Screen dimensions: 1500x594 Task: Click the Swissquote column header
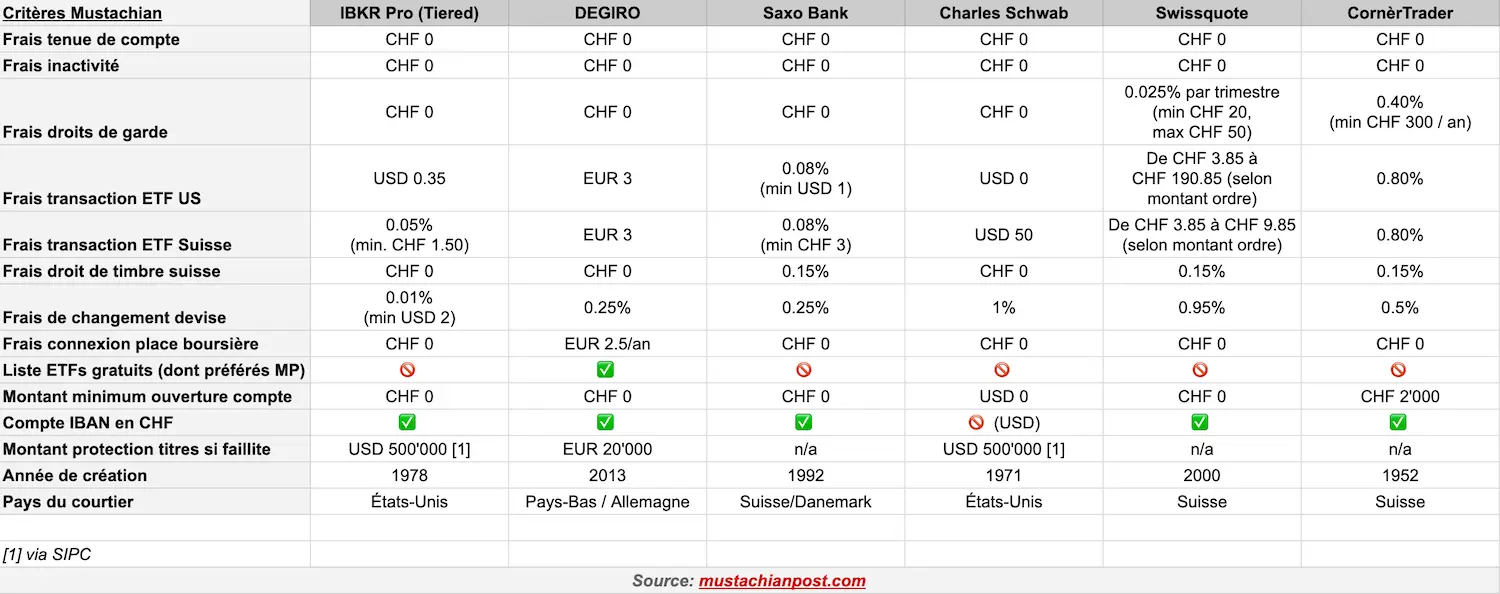point(1201,13)
